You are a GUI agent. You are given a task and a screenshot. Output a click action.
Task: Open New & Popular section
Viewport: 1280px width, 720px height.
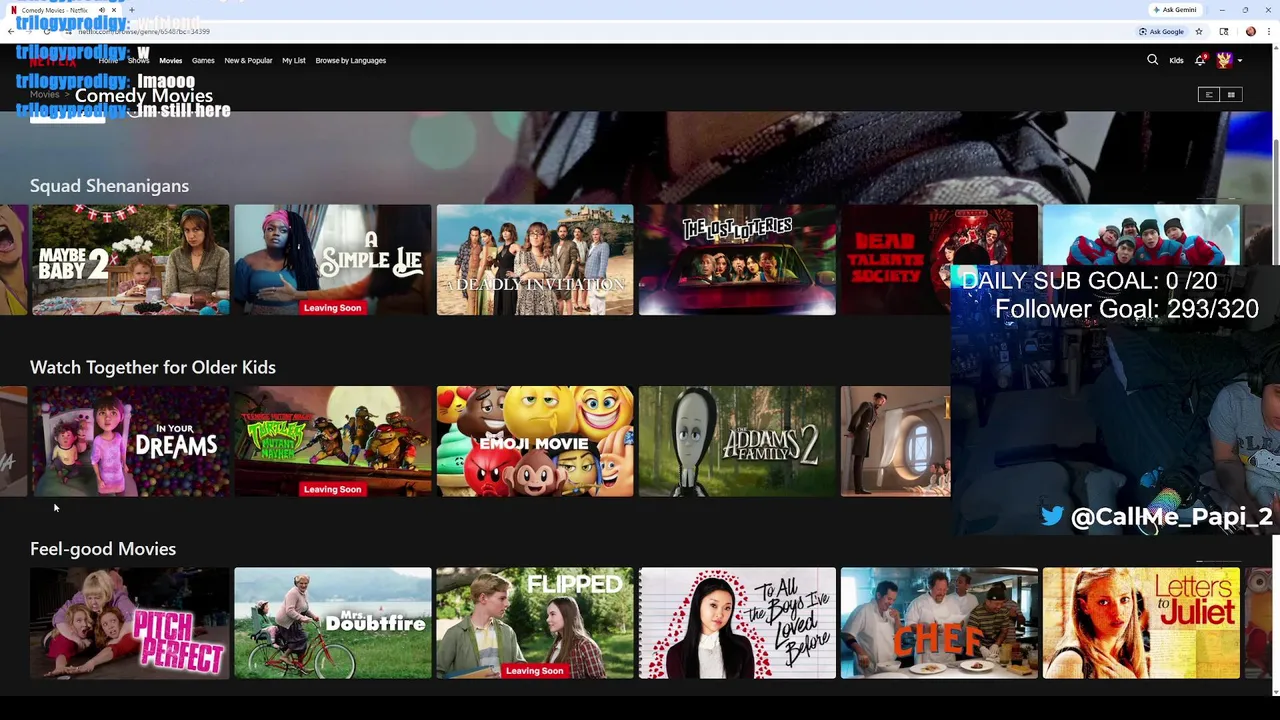pyautogui.click(x=248, y=61)
